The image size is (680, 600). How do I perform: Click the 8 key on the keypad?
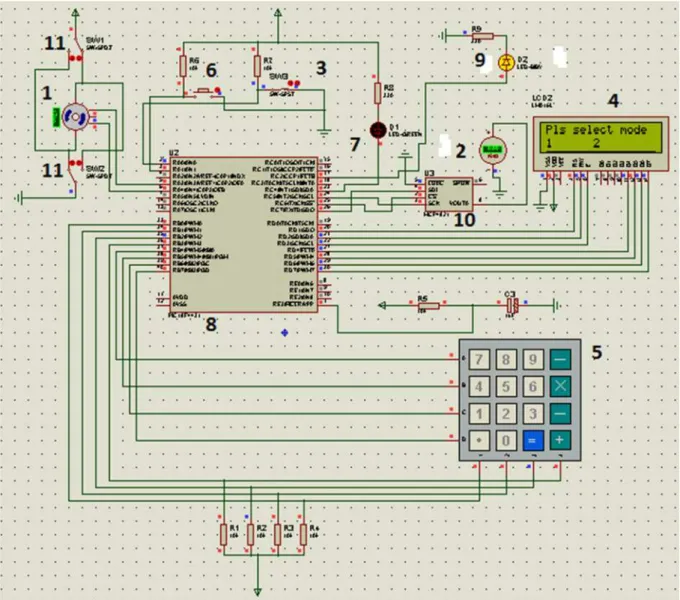[506, 359]
